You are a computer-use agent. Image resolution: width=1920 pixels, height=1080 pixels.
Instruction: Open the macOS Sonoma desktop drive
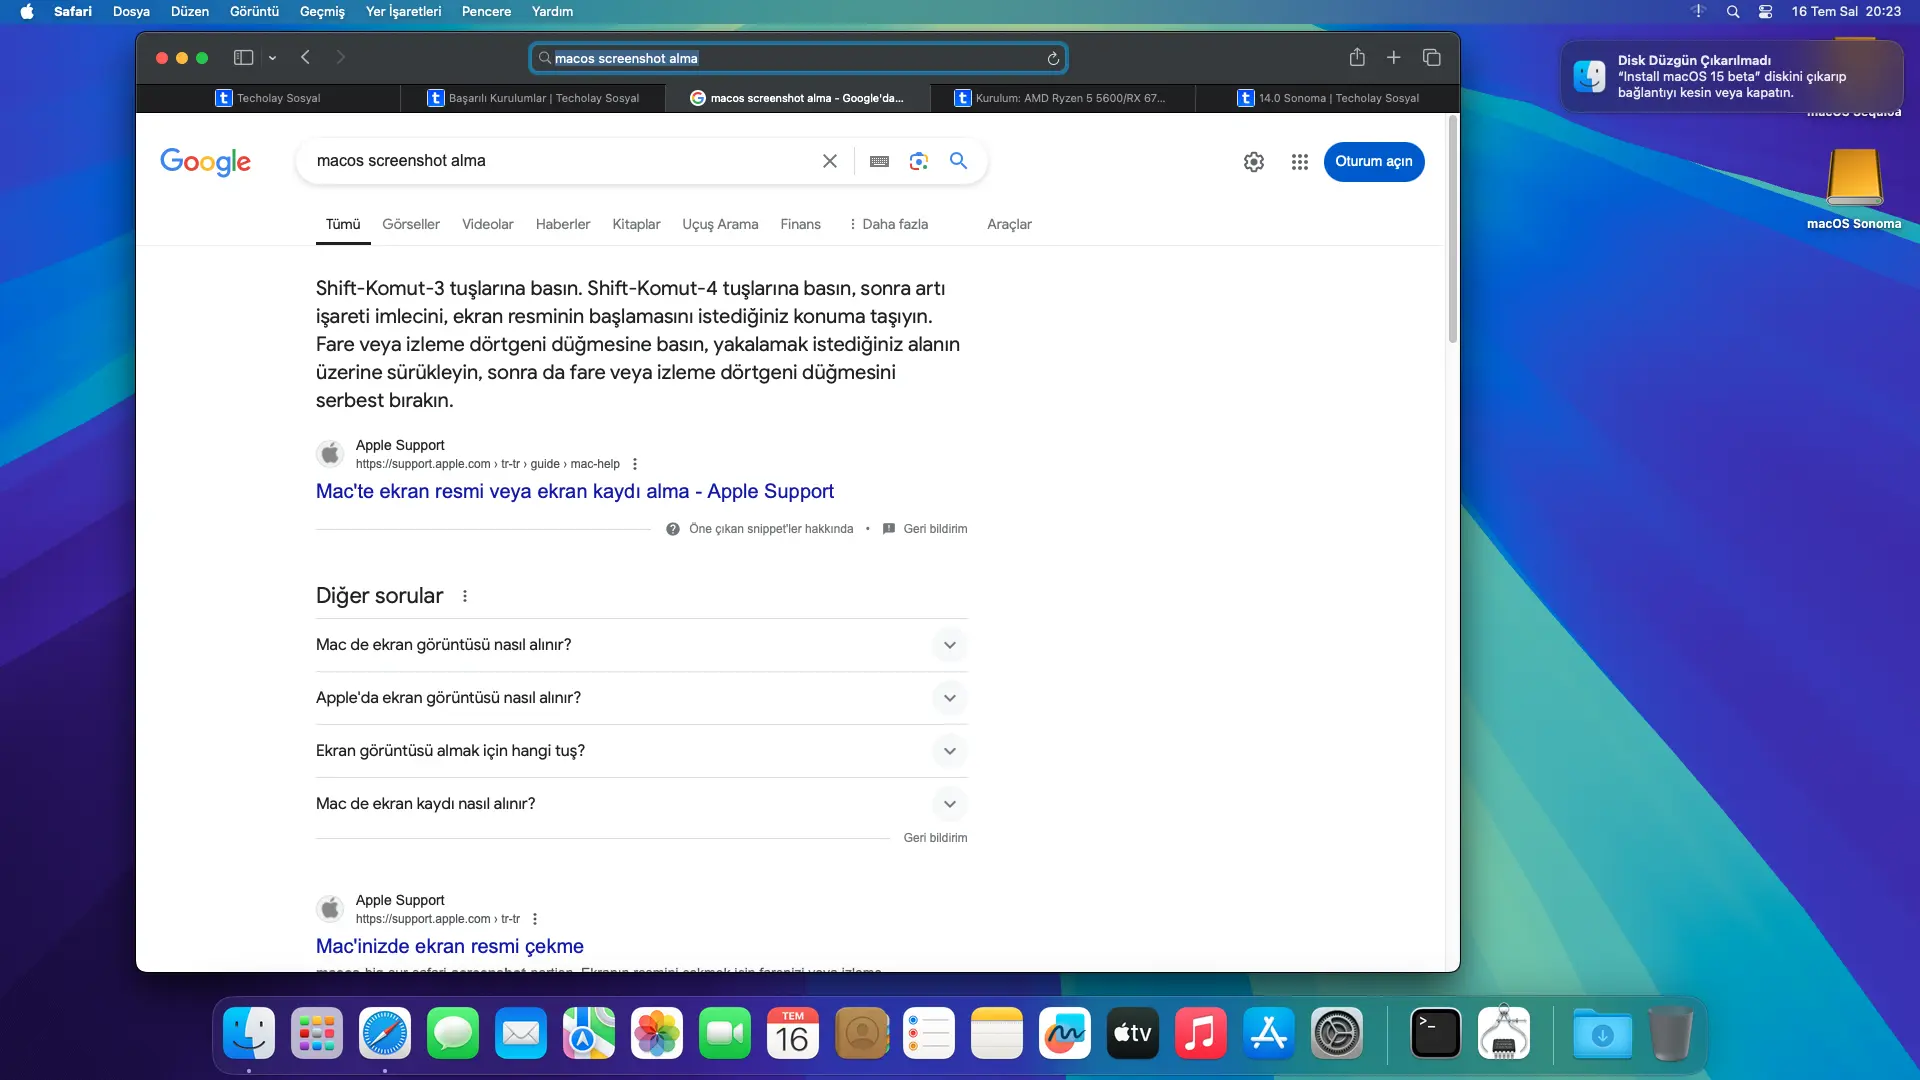click(1854, 188)
